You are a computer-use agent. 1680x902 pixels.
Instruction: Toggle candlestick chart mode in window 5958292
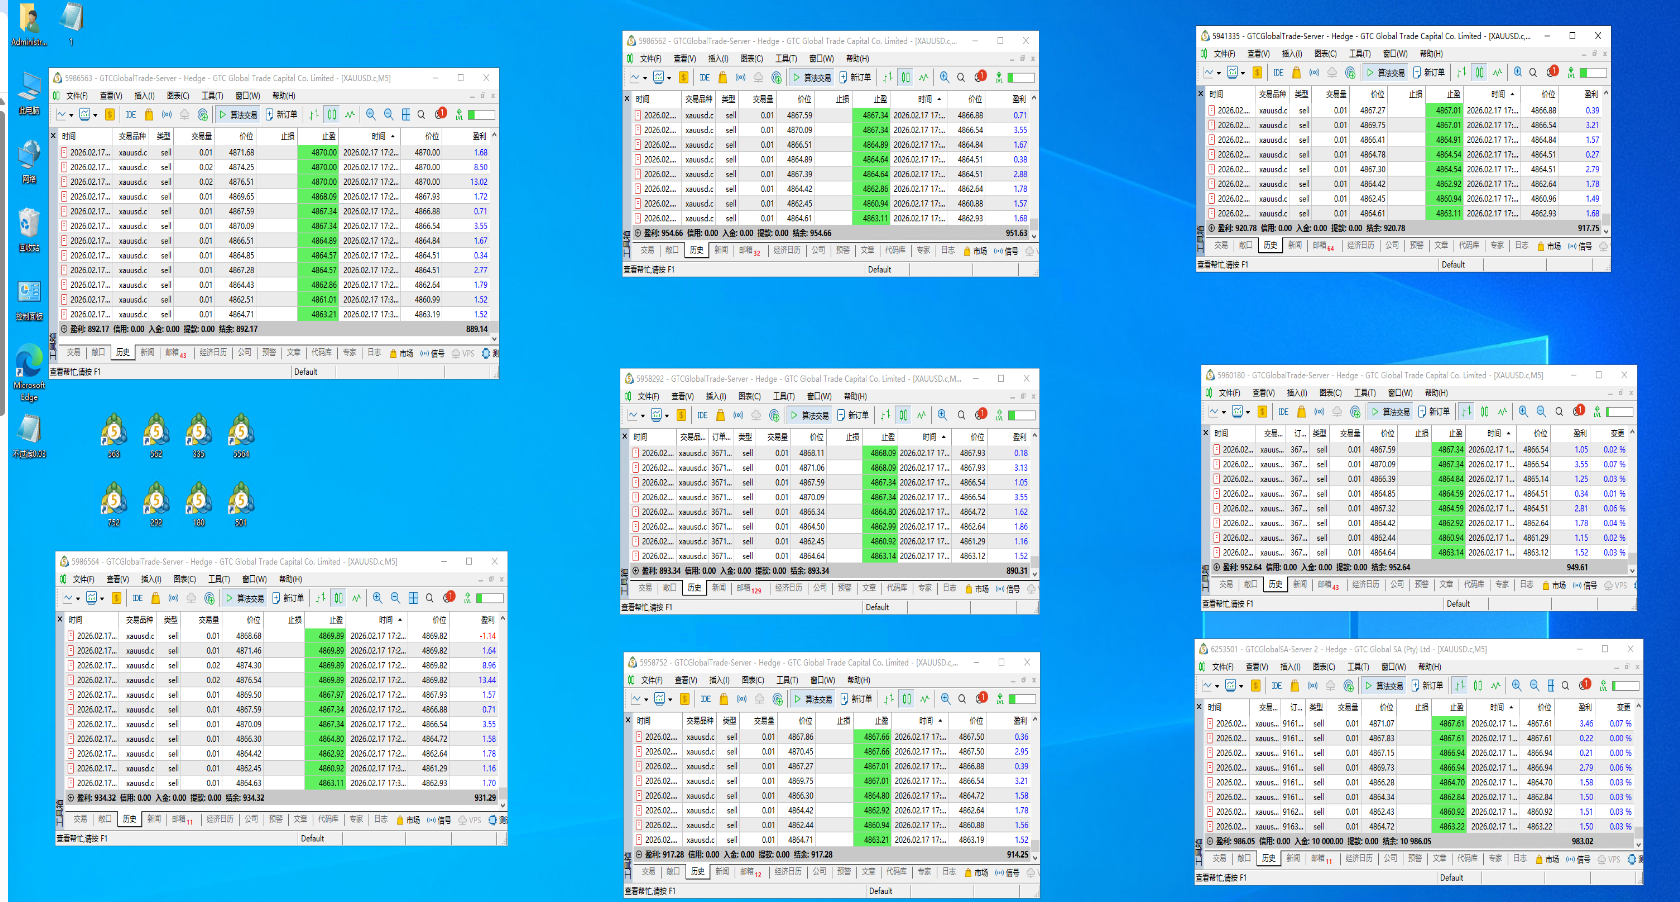point(903,415)
